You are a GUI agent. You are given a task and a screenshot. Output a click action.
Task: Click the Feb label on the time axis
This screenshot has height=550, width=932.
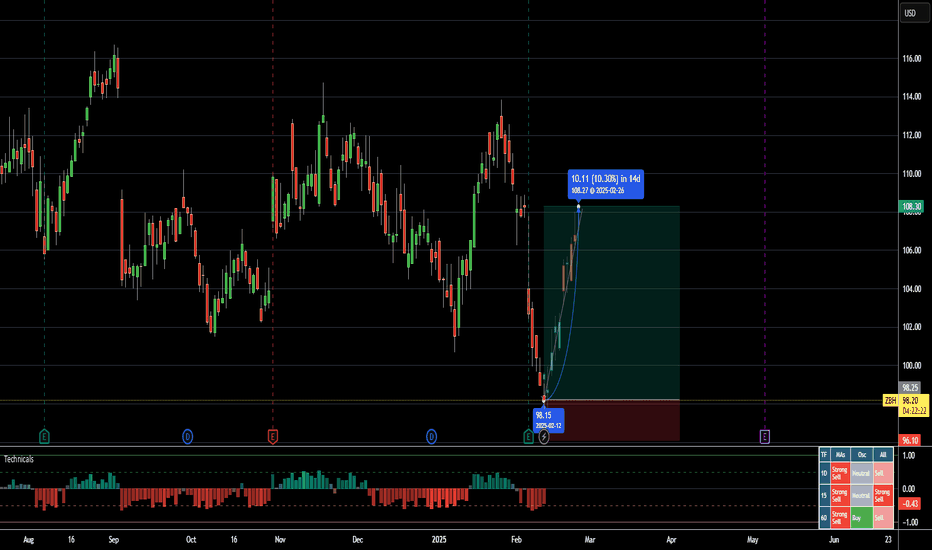516,540
